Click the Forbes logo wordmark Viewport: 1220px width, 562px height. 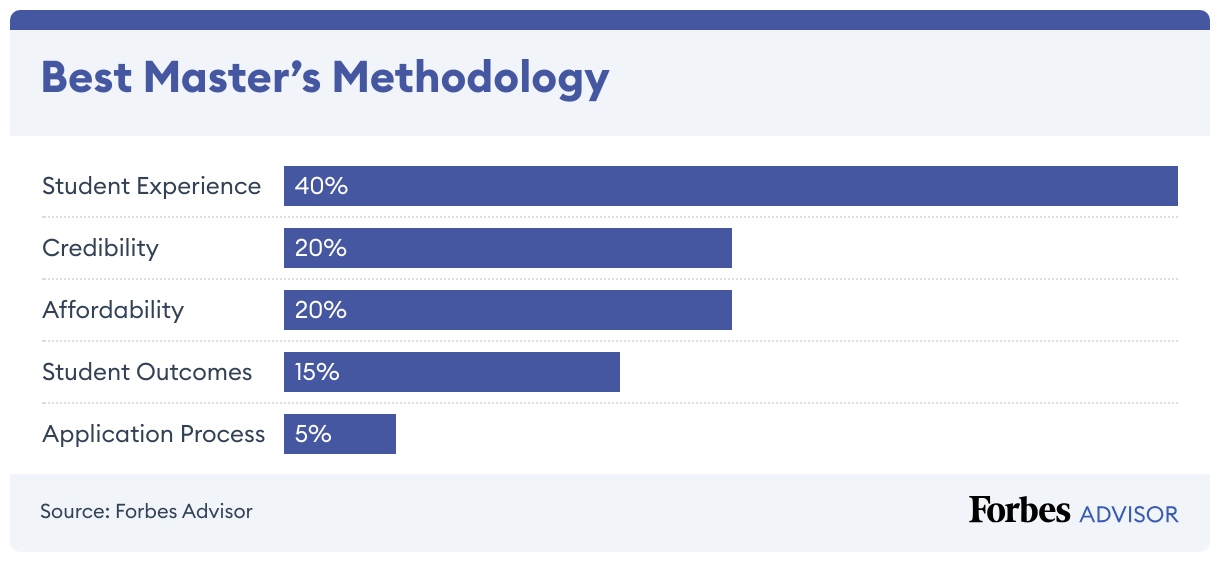click(x=1019, y=510)
